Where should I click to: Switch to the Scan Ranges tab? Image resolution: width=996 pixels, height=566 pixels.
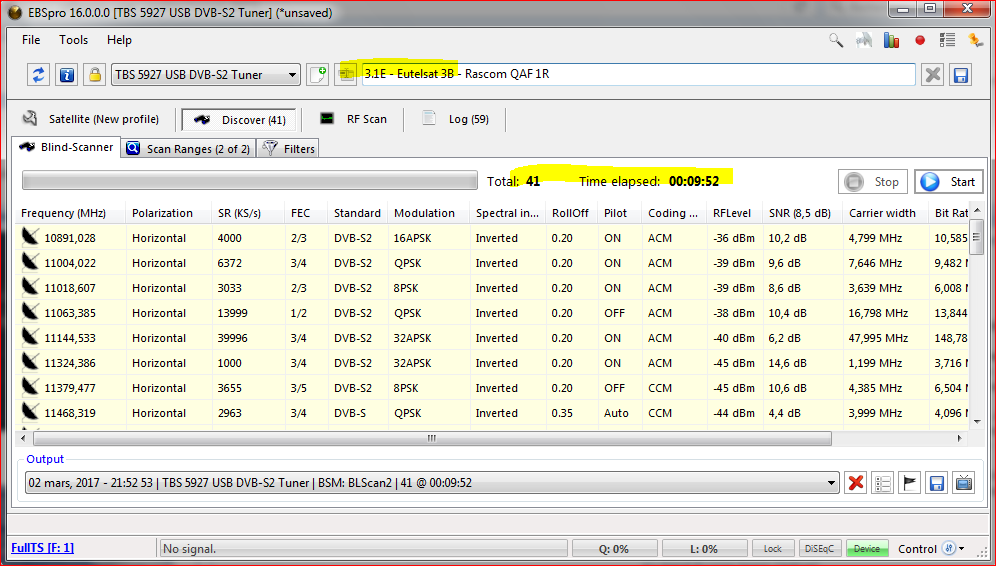187,149
